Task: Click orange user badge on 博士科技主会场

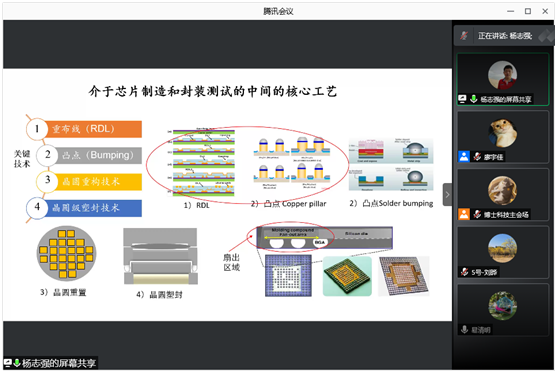Action: tap(464, 214)
